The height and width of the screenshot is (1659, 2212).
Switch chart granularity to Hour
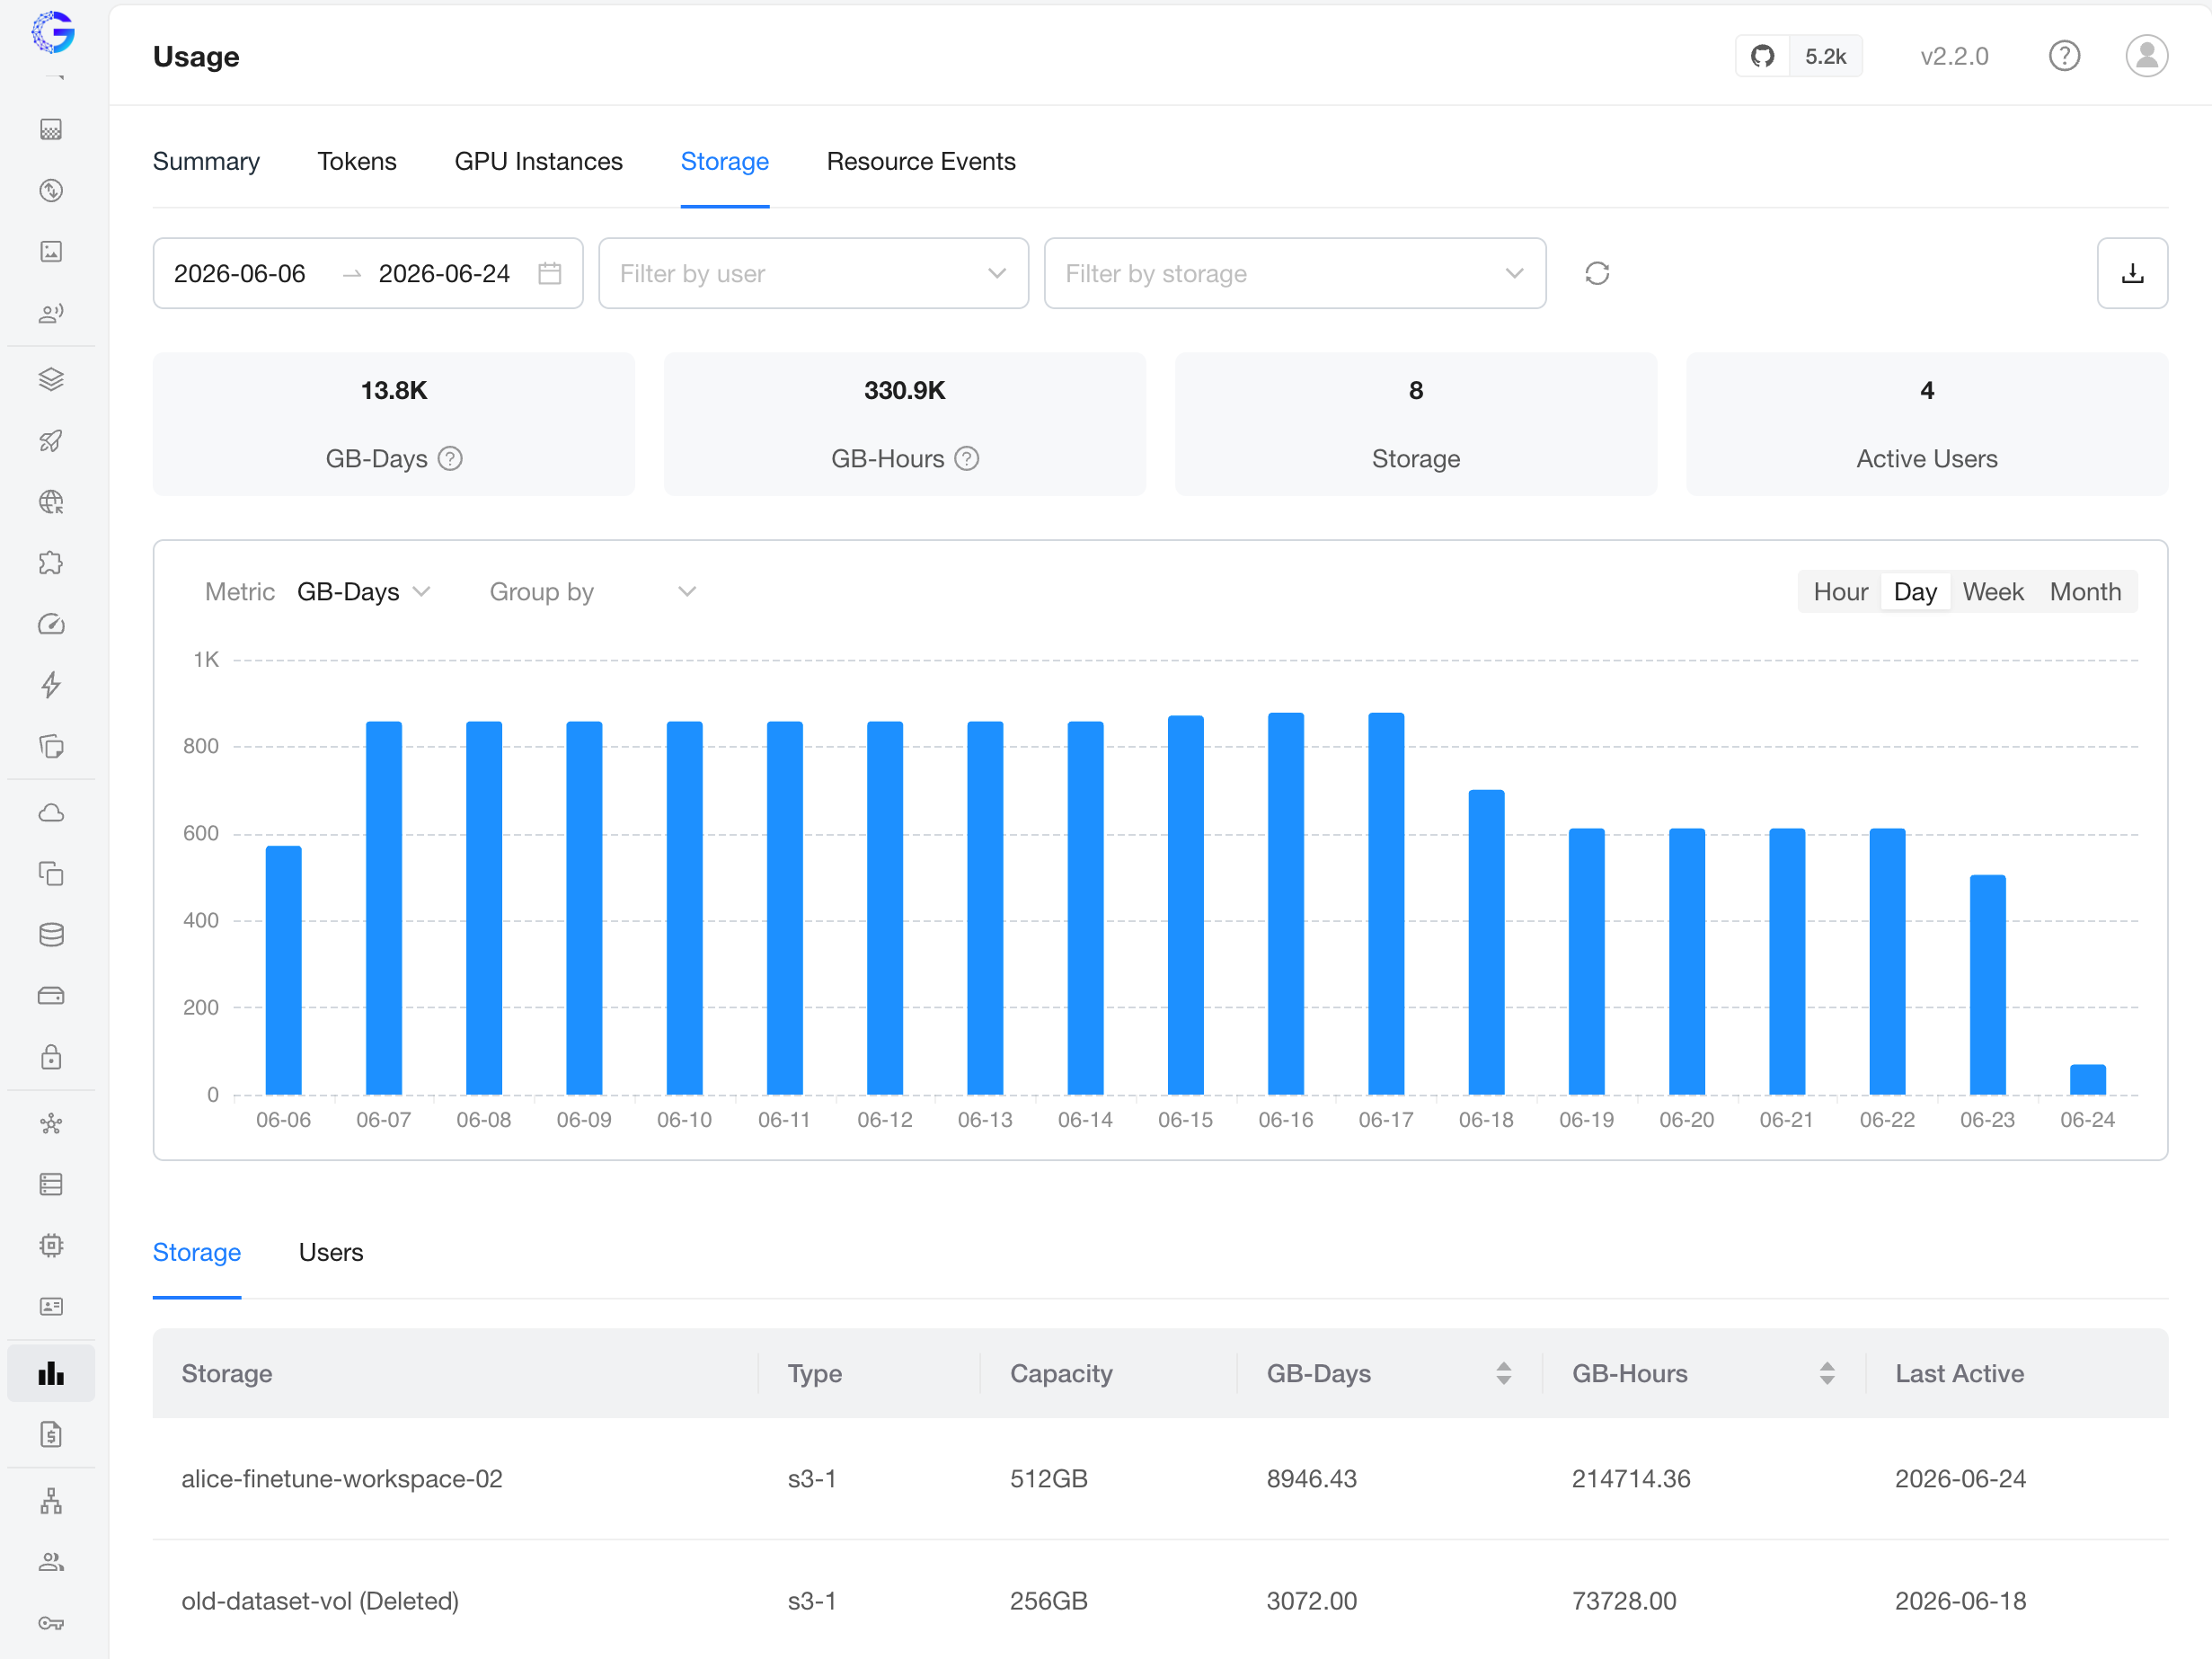tap(1840, 591)
